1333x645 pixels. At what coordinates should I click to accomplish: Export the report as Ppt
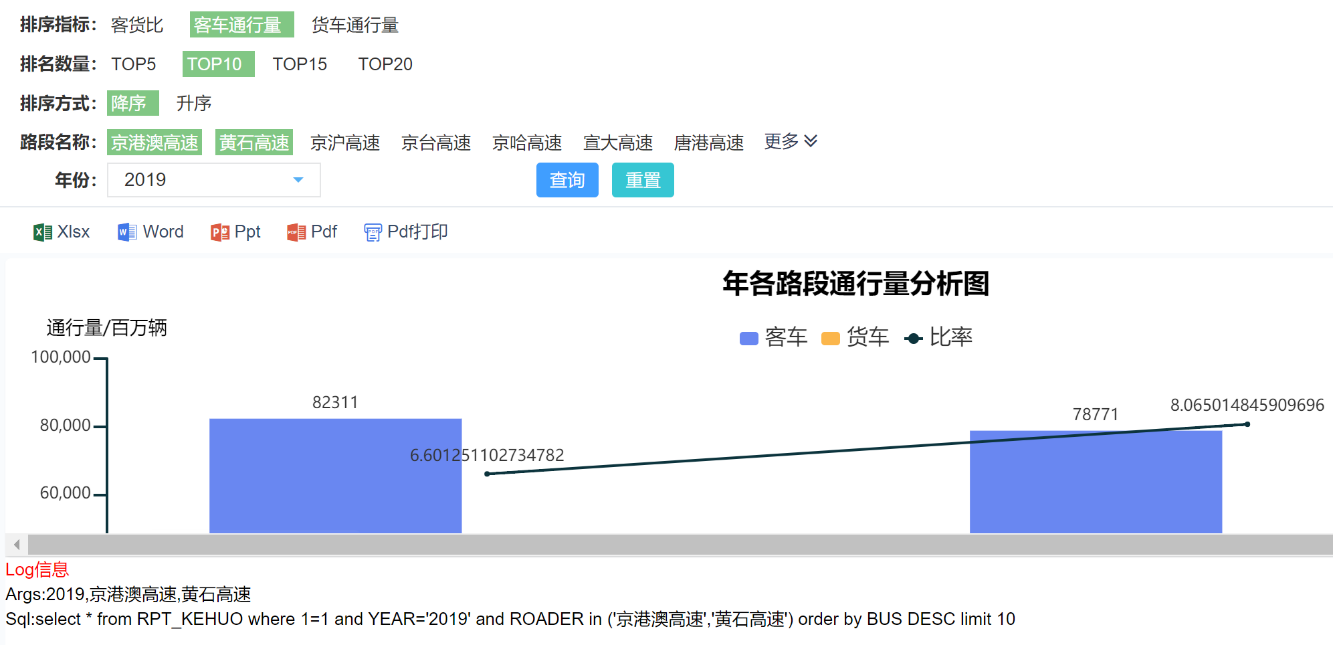[x=236, y=232]
